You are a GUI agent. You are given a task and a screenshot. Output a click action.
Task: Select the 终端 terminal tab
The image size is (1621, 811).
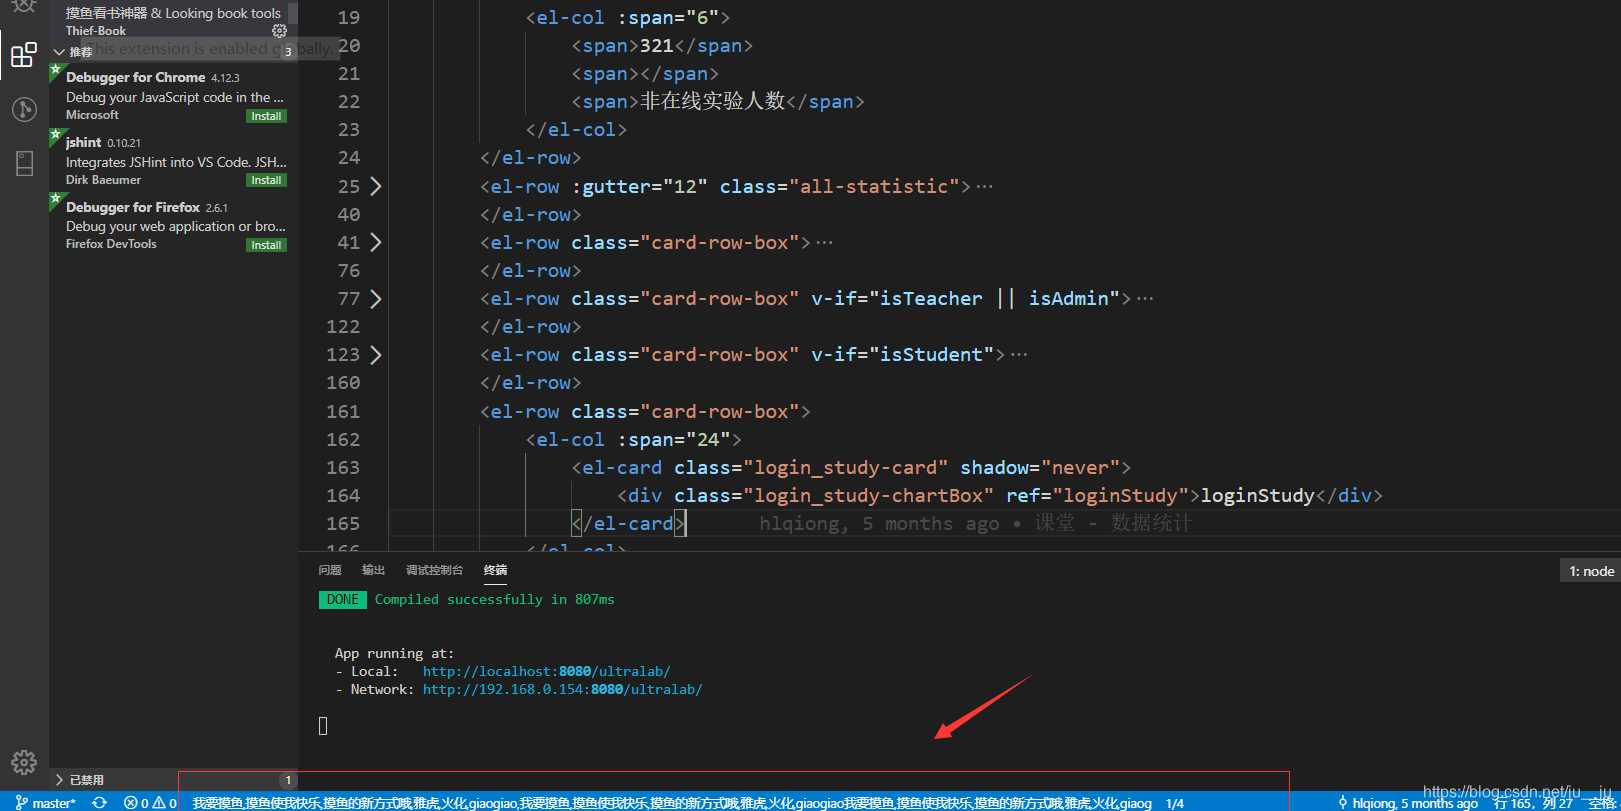[495, 570]
